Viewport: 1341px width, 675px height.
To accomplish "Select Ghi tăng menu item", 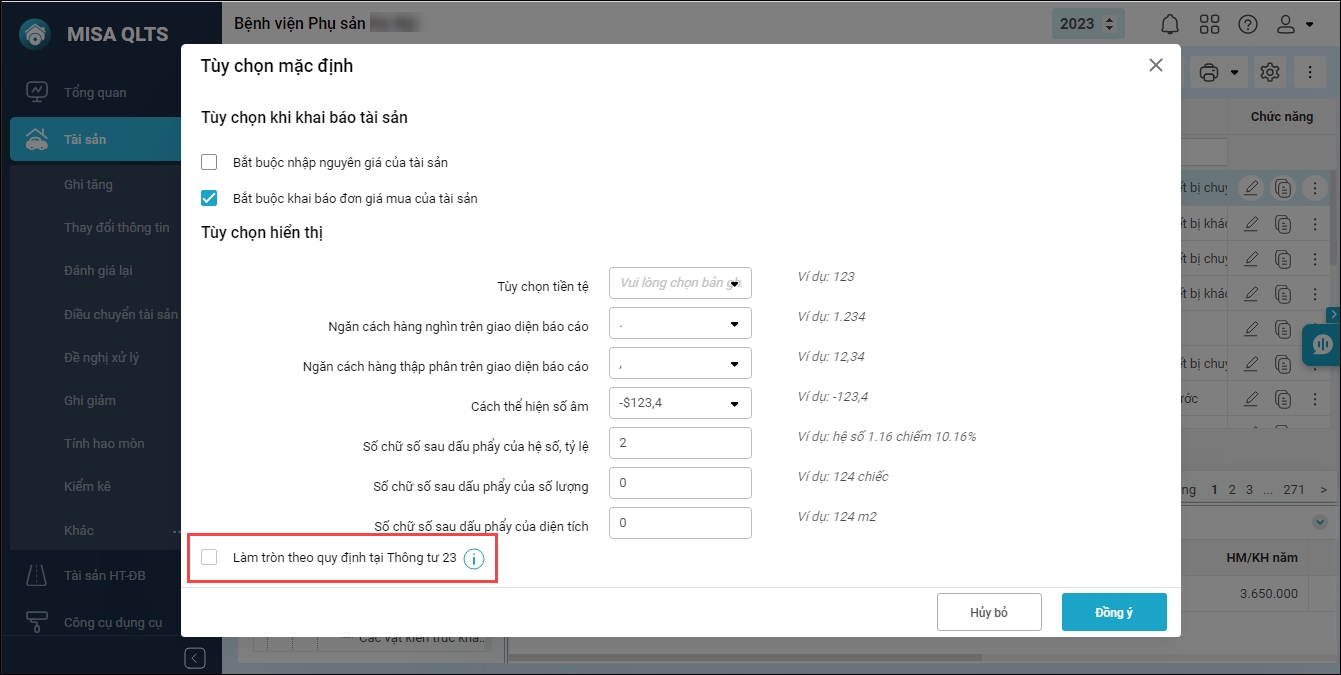I will point(89,184).
